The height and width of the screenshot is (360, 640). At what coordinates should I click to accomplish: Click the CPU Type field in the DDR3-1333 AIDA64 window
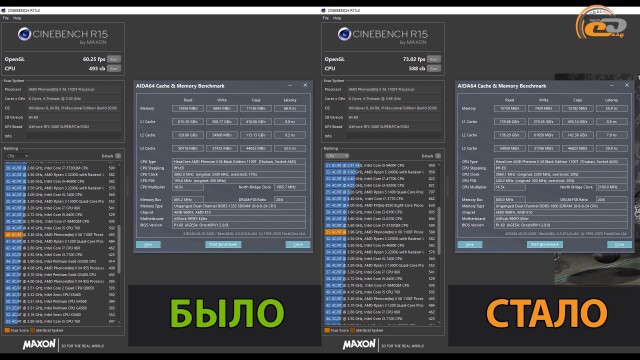click(x=239, y=162)
